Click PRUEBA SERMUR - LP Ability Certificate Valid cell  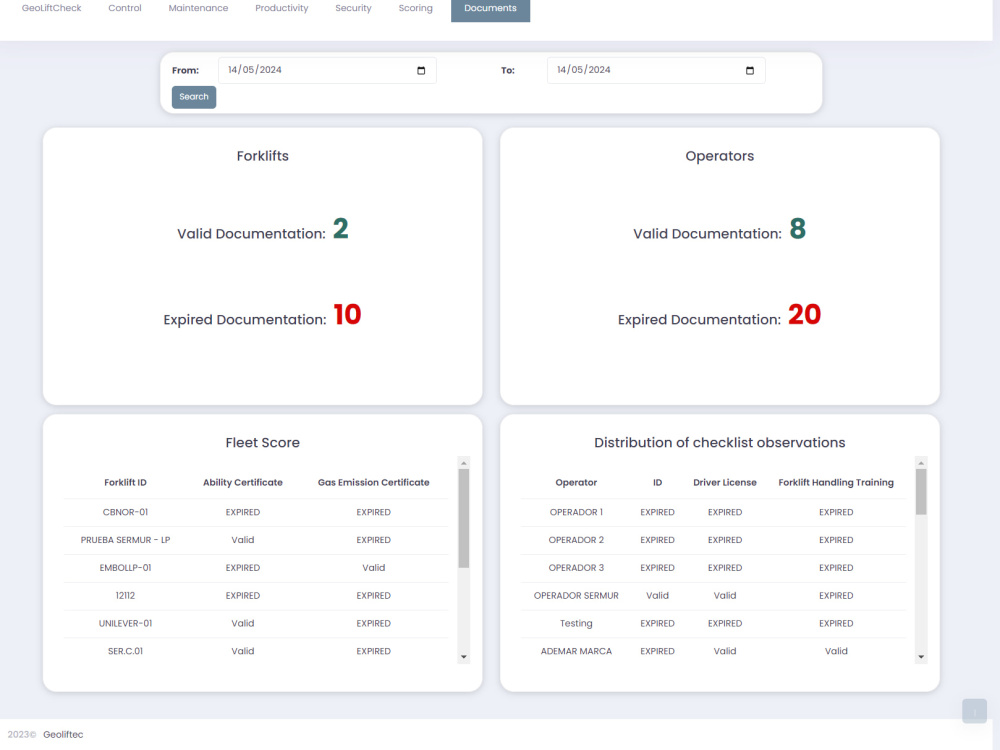pyautogui.click(x=243, y=540)
